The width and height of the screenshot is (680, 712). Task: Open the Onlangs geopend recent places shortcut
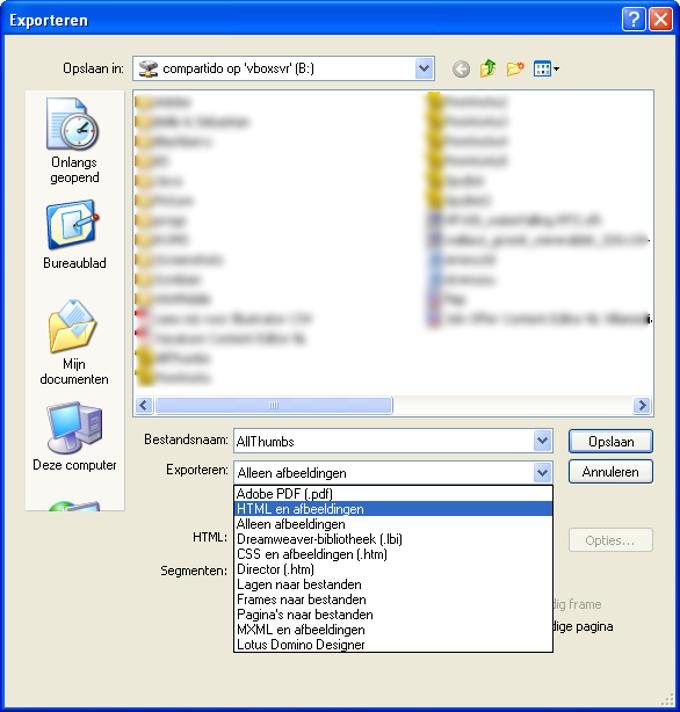(74, 141)
